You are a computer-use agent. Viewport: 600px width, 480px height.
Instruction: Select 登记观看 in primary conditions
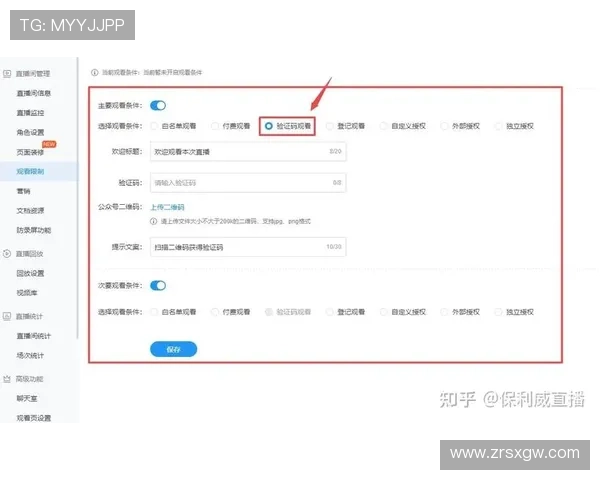pos(346,126)
